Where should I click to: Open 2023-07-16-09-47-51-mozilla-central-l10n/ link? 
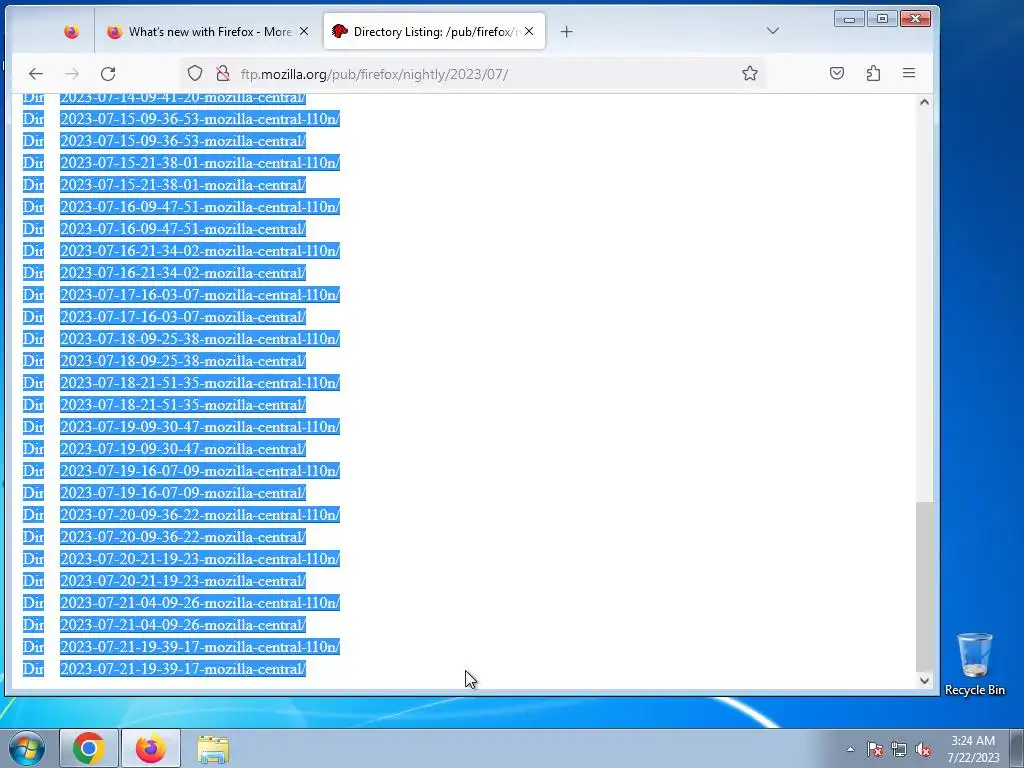(200, 207)
